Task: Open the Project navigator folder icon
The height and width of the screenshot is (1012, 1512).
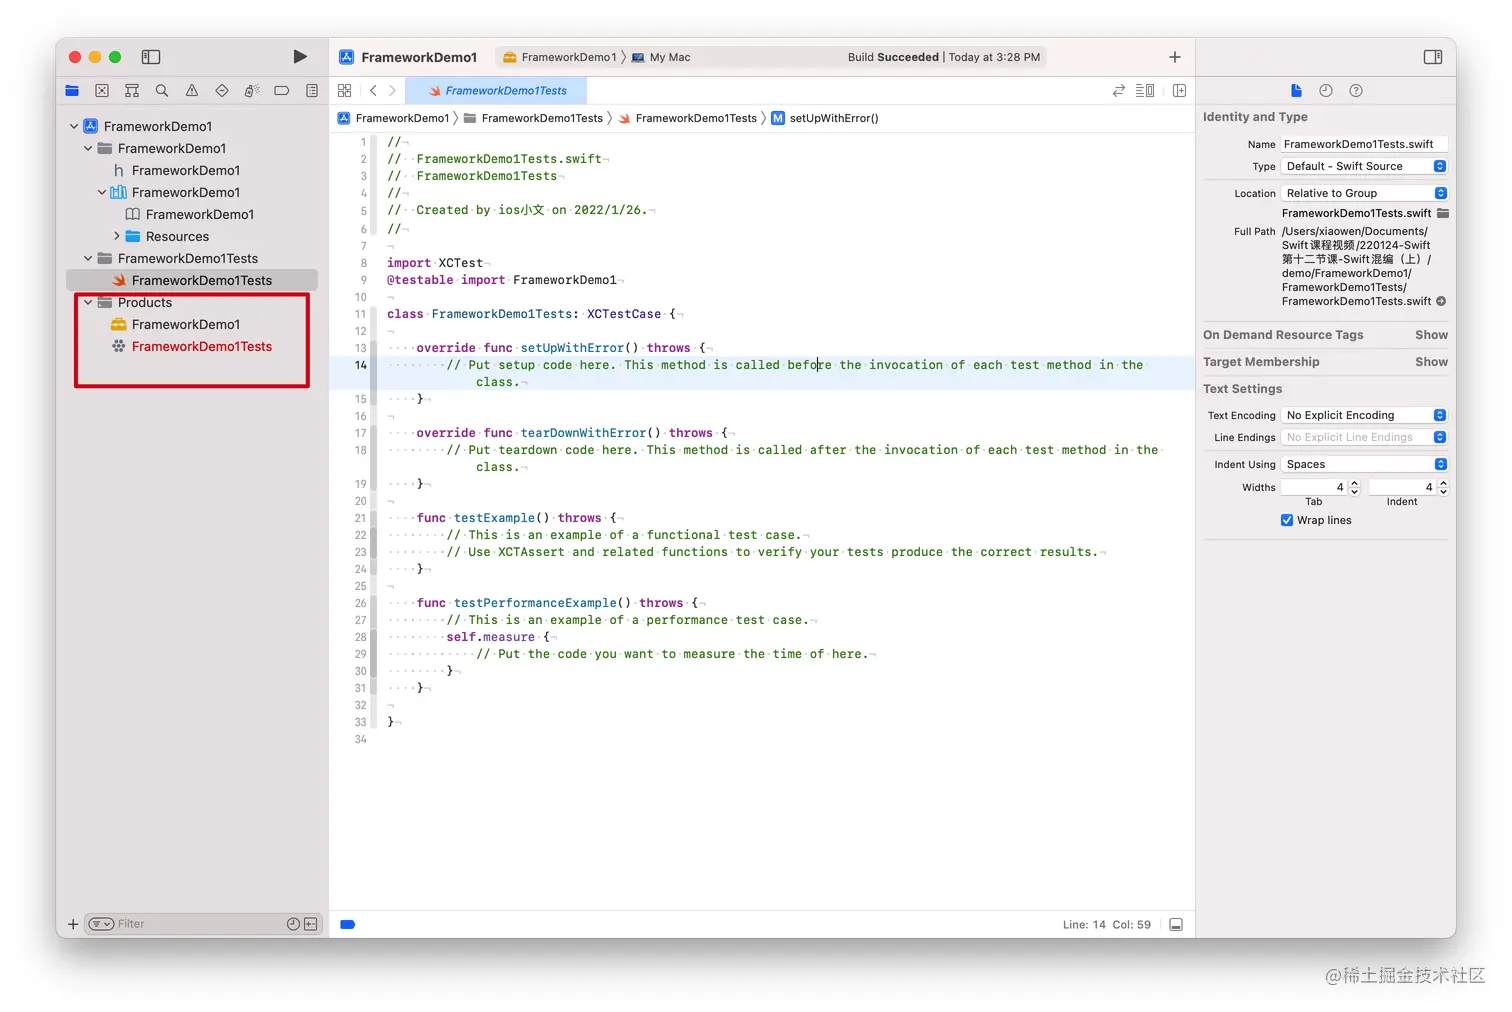Action: point(72,91)
